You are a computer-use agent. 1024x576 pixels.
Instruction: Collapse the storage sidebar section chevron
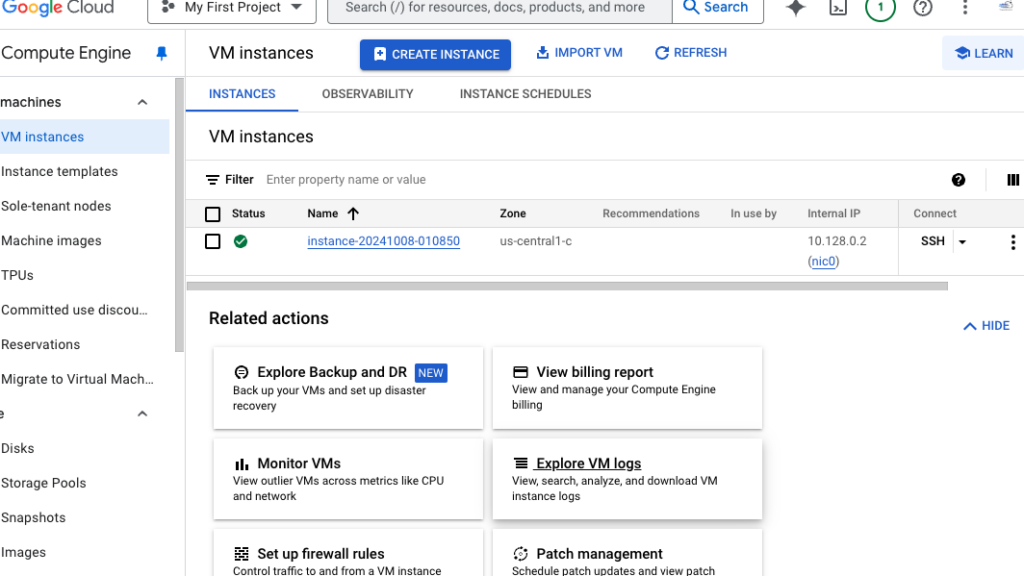tap(142, 414)
